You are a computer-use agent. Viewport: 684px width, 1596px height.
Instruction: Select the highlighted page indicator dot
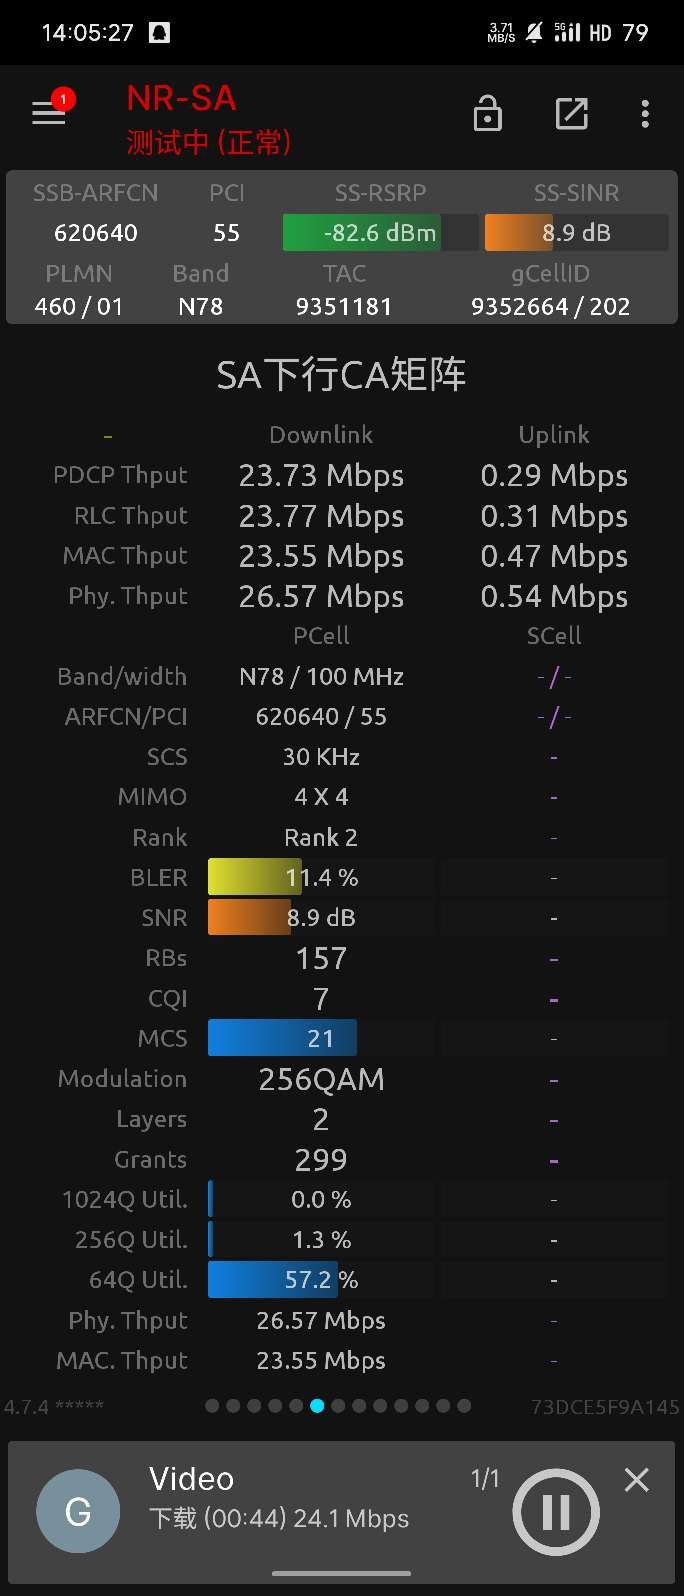click(x=317, y=1406)
